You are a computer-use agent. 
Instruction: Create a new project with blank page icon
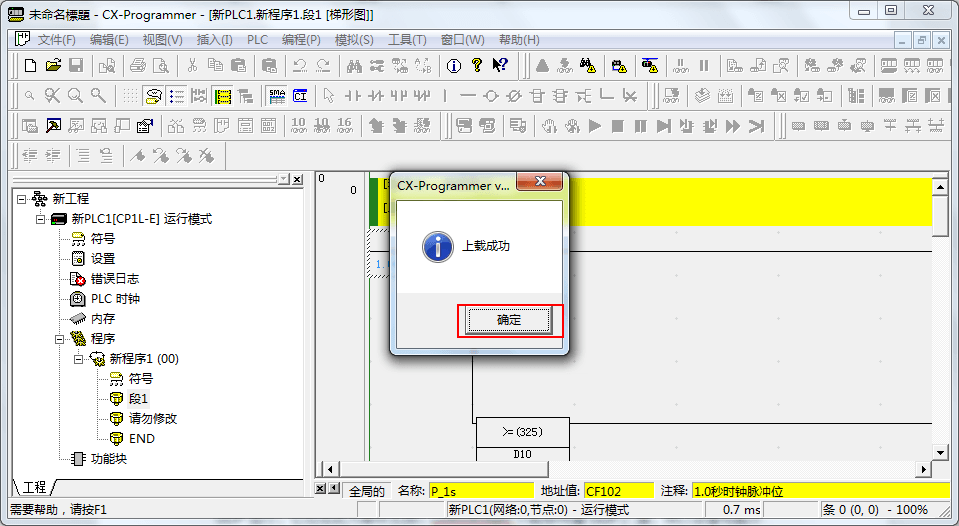pos(30,65)
